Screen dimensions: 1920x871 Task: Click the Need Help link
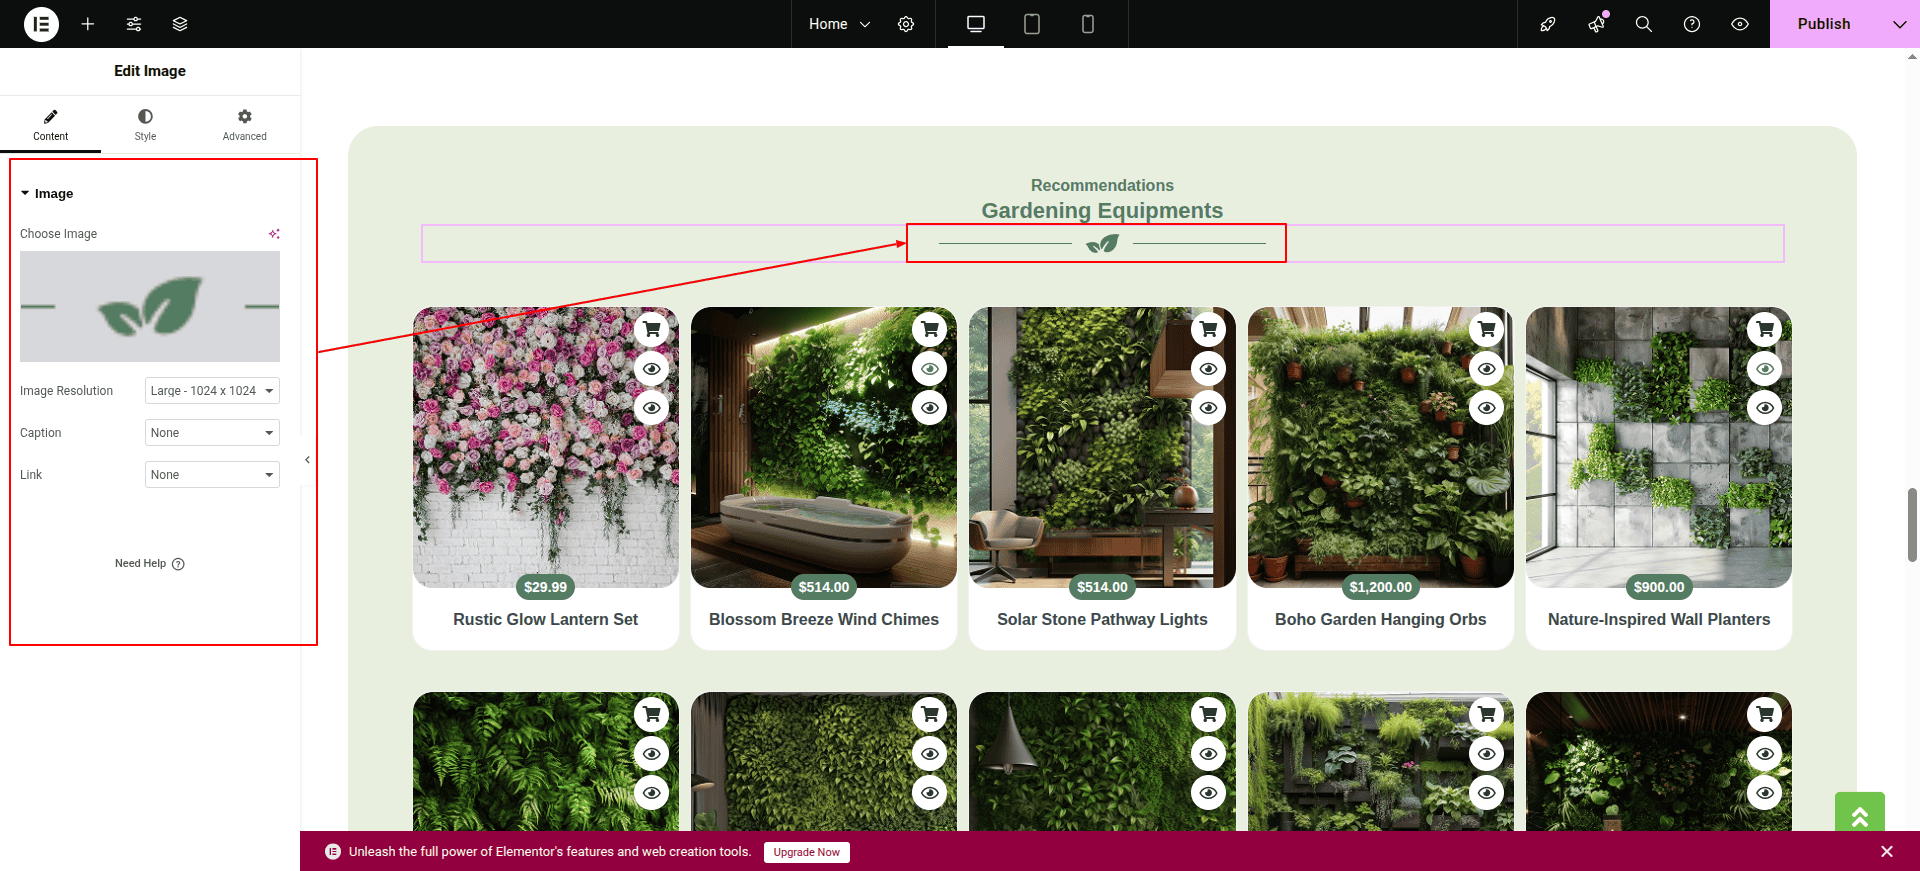[150, 564]
